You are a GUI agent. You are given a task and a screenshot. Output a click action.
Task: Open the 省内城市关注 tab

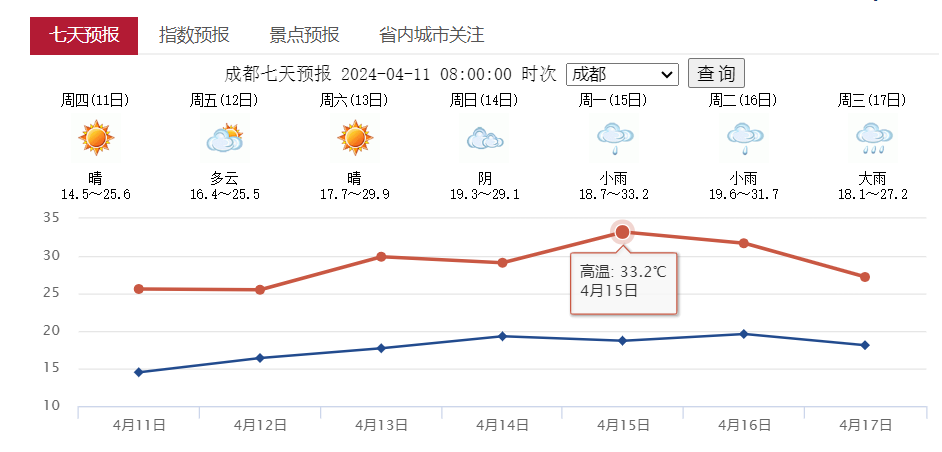pyautogui.click(x=431, y=35)
